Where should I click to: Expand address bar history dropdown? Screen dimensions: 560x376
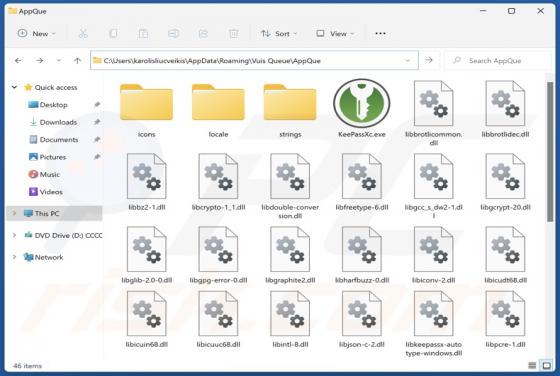(x=408, y=61)
